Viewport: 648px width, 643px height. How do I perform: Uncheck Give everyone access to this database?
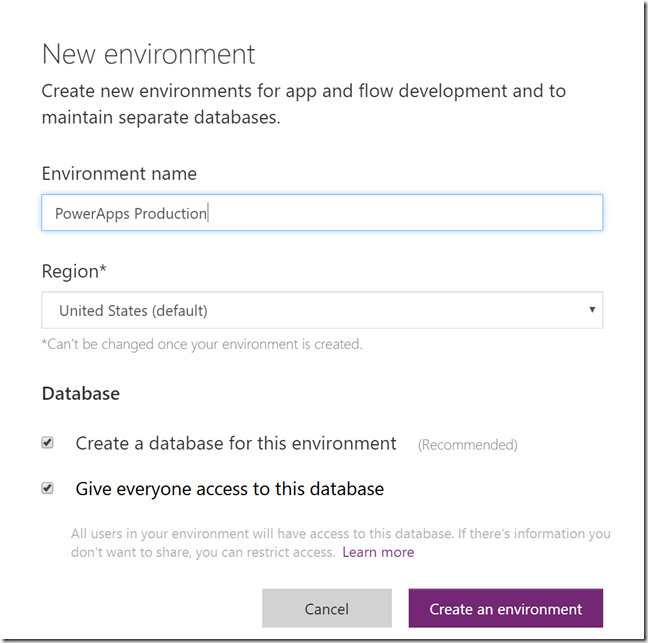click(x=47, y=489)
